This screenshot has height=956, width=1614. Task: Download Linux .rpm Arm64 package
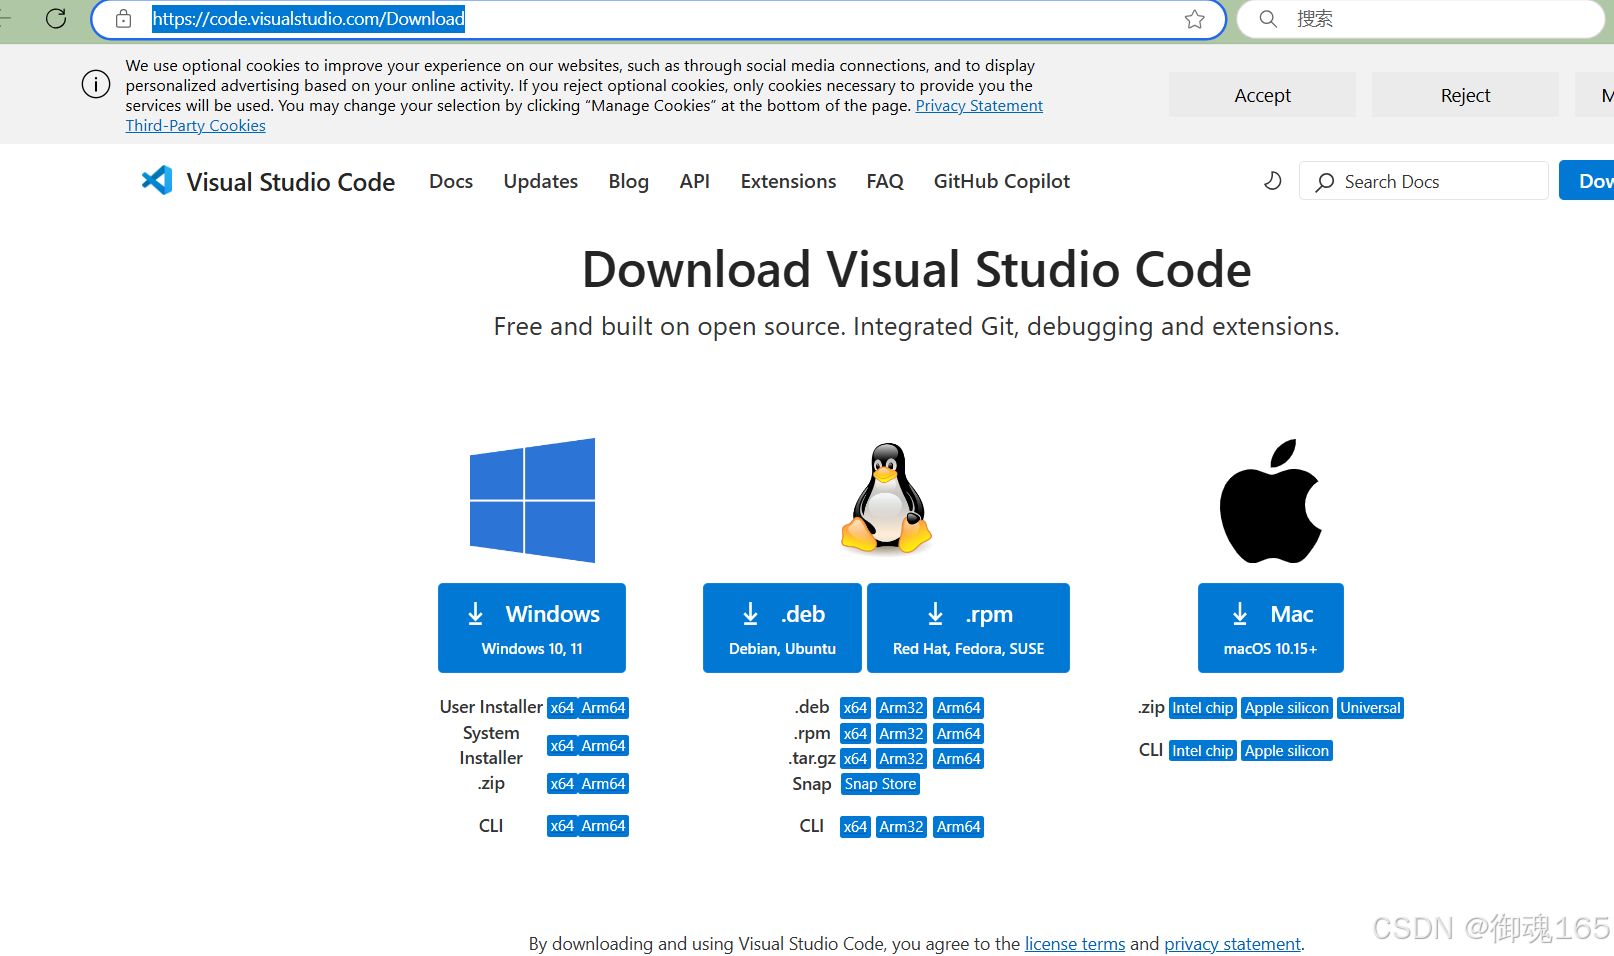click(x=958, y=734)
